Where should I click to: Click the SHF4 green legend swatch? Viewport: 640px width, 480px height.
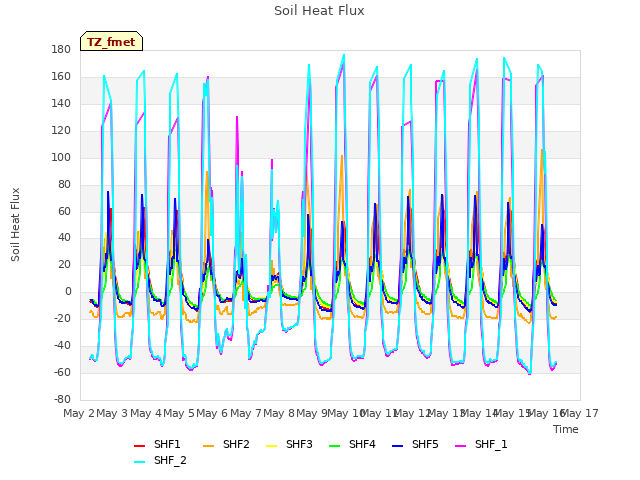(x=334, y=446)
